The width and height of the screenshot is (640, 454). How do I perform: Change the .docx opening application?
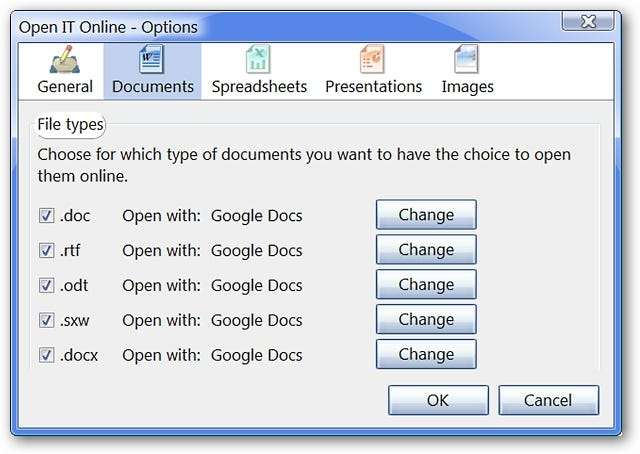[x=426, y=355]
